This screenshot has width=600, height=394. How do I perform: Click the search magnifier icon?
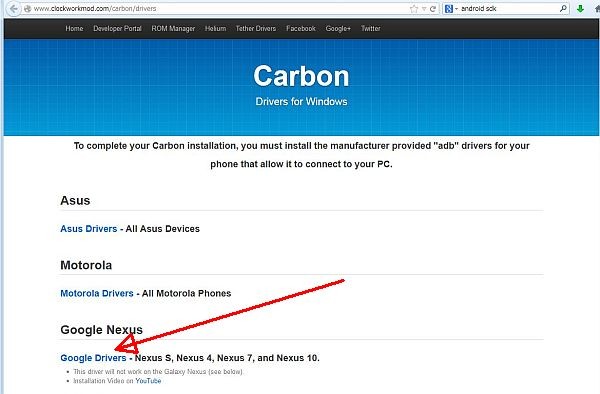pyautogui.click(x=563, y=8)
